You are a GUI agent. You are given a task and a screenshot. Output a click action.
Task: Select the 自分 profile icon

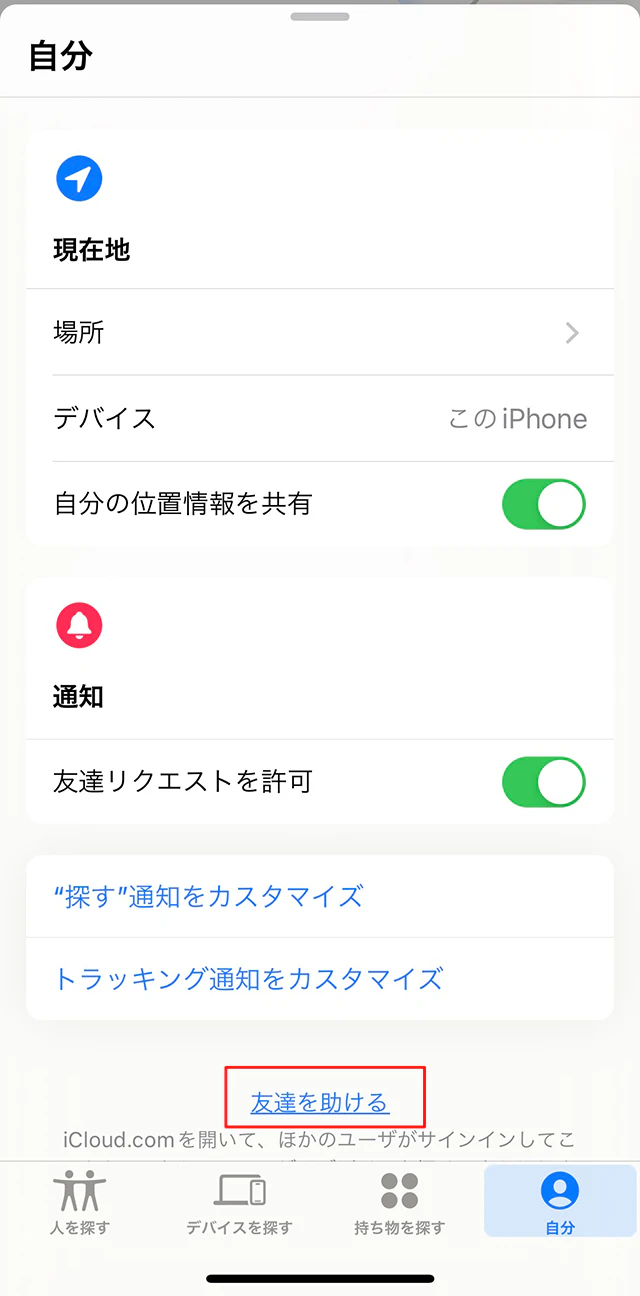click(560, 1190)
